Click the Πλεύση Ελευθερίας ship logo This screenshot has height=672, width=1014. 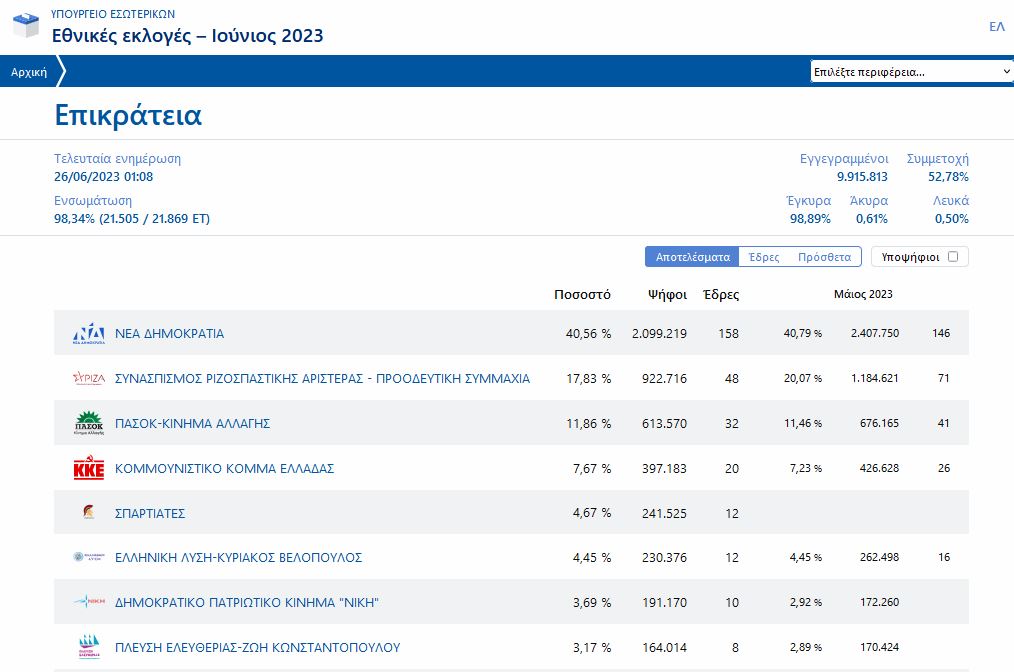coord(89,647)
